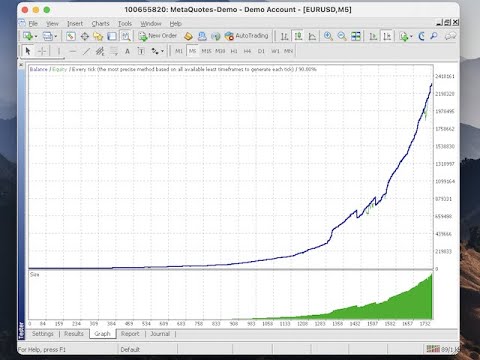The width and height of the screenshot is (480, 360).
Task: Open the Help menu
Action: (x=176, y=24)
